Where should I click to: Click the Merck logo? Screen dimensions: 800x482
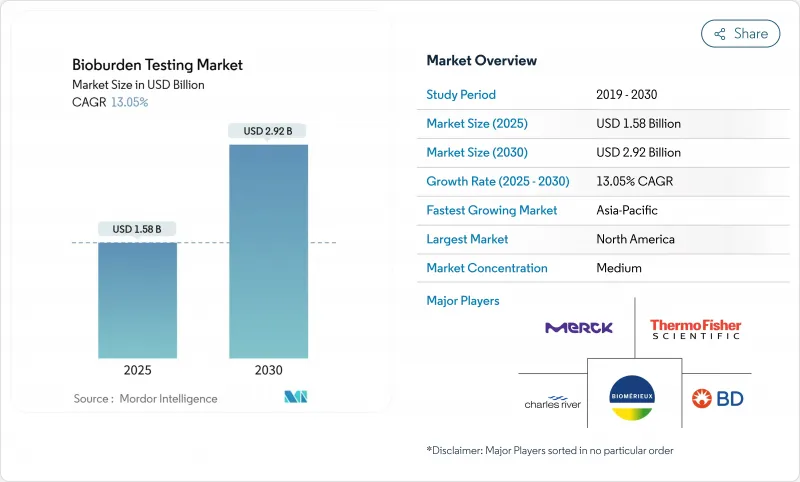[579, 327]
